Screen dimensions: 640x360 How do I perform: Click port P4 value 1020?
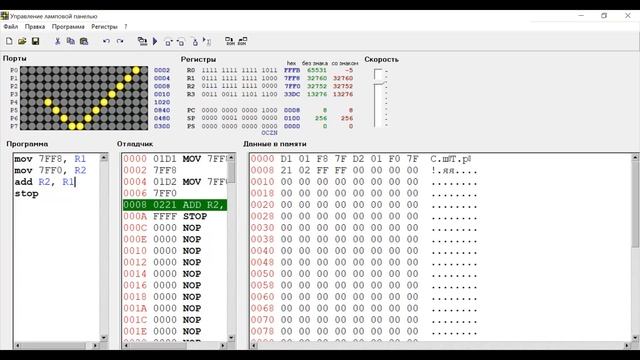tap(162, 102)
